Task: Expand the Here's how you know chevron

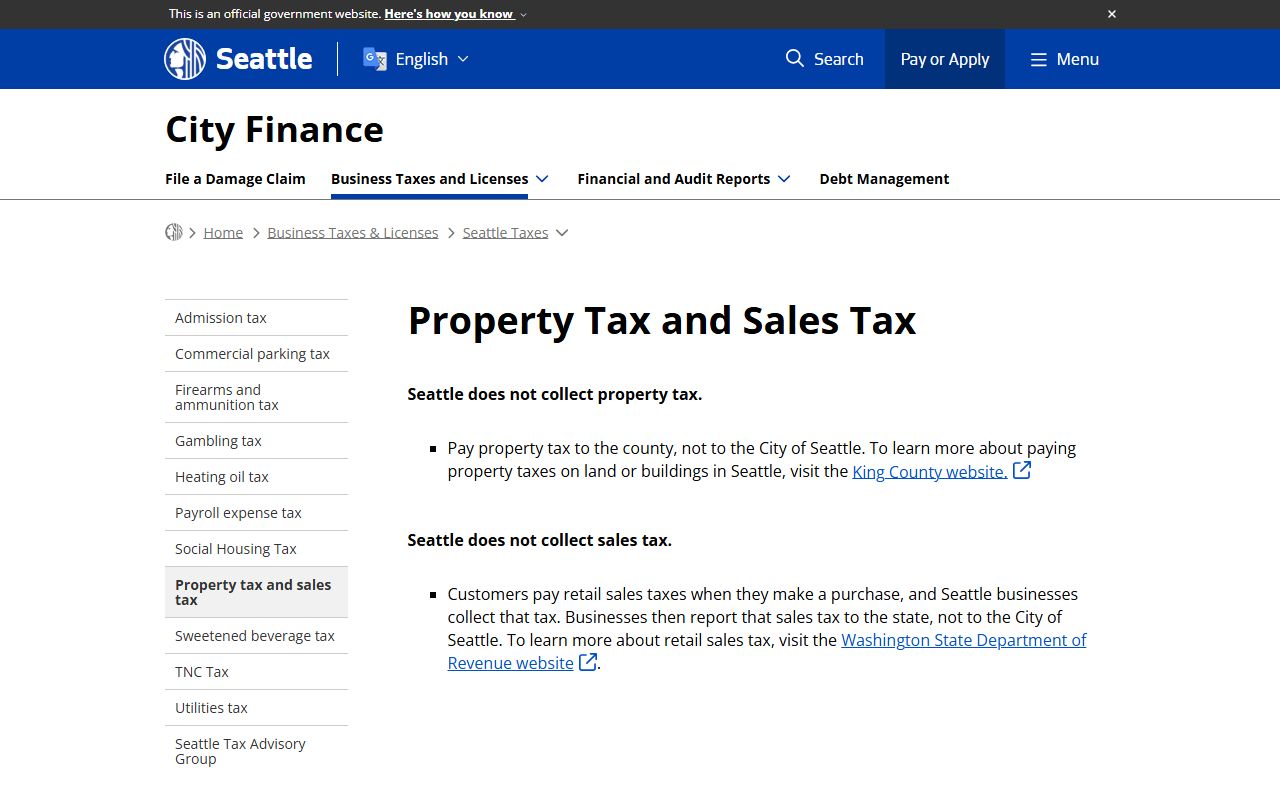Action: (523, 14)
